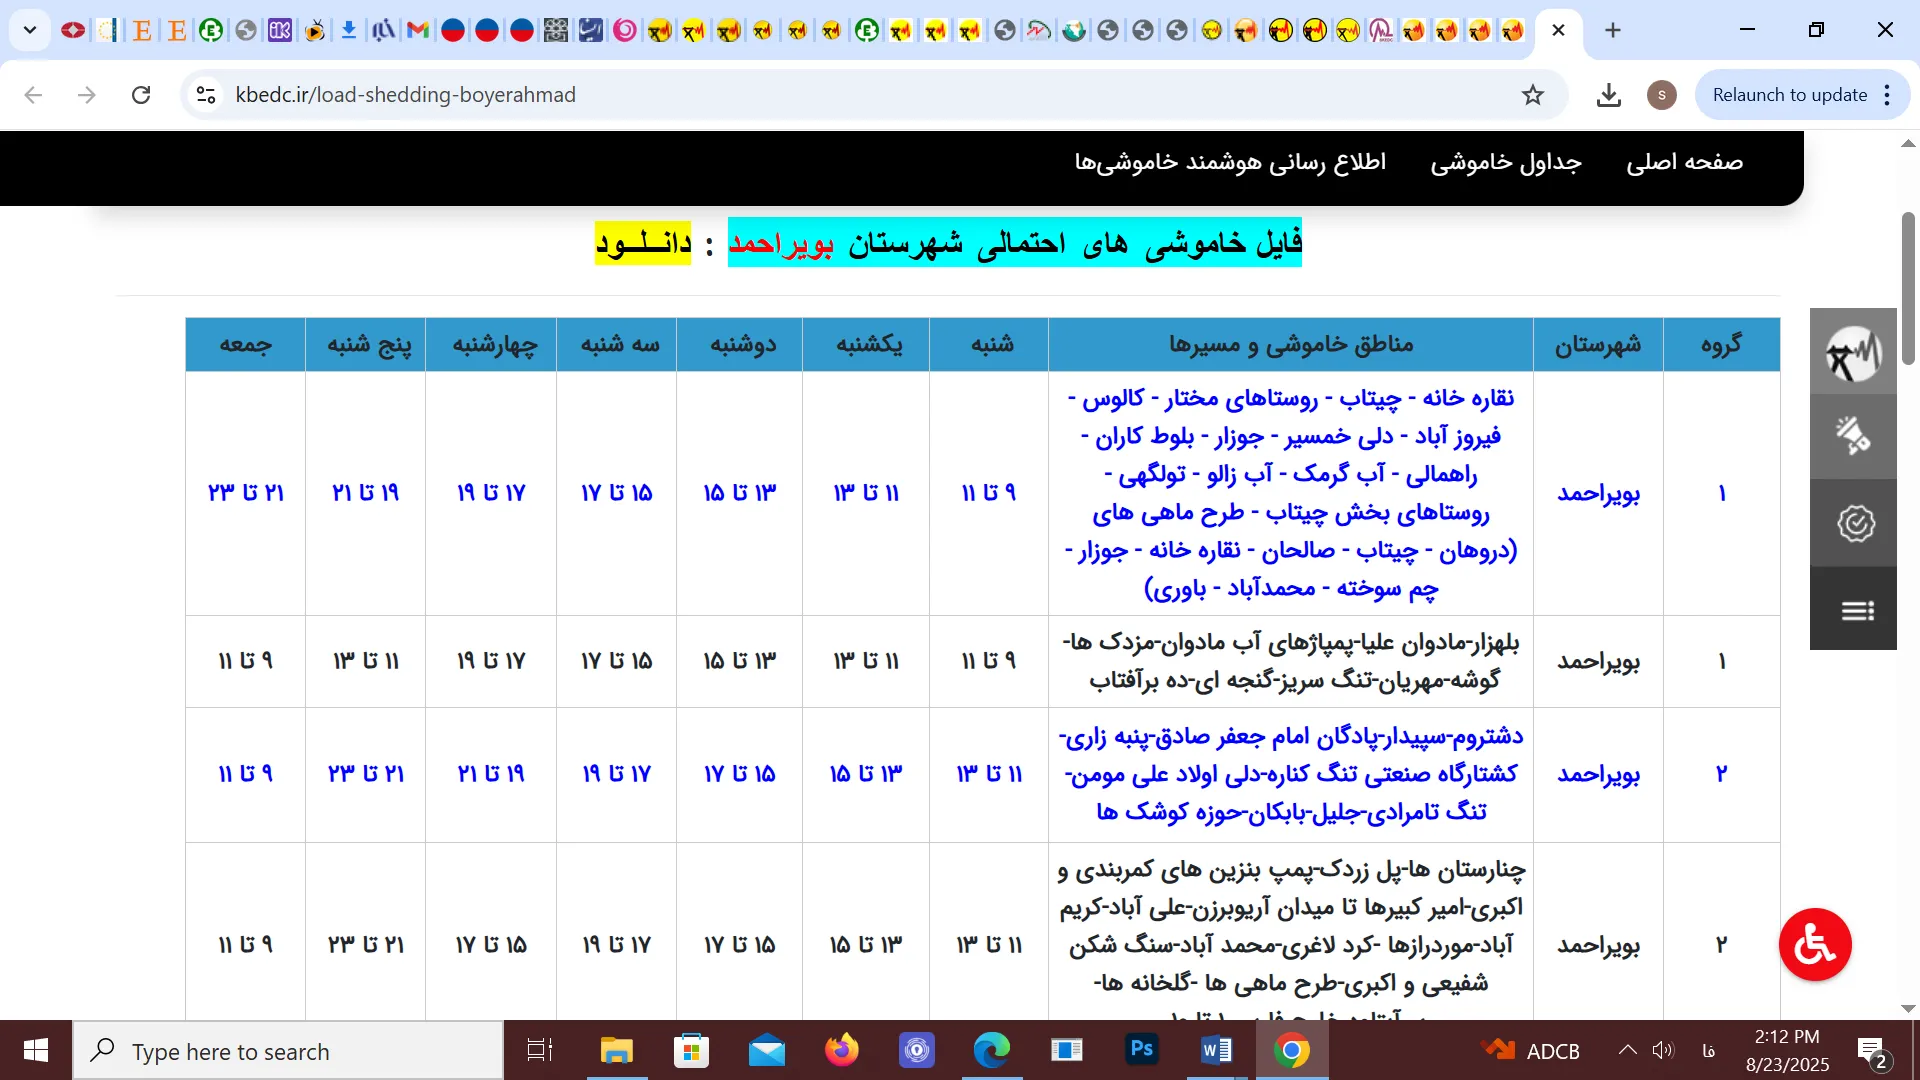Open Photoshop from the taskbar
The image size is (1920, 1080).
click(1141, 1050)
